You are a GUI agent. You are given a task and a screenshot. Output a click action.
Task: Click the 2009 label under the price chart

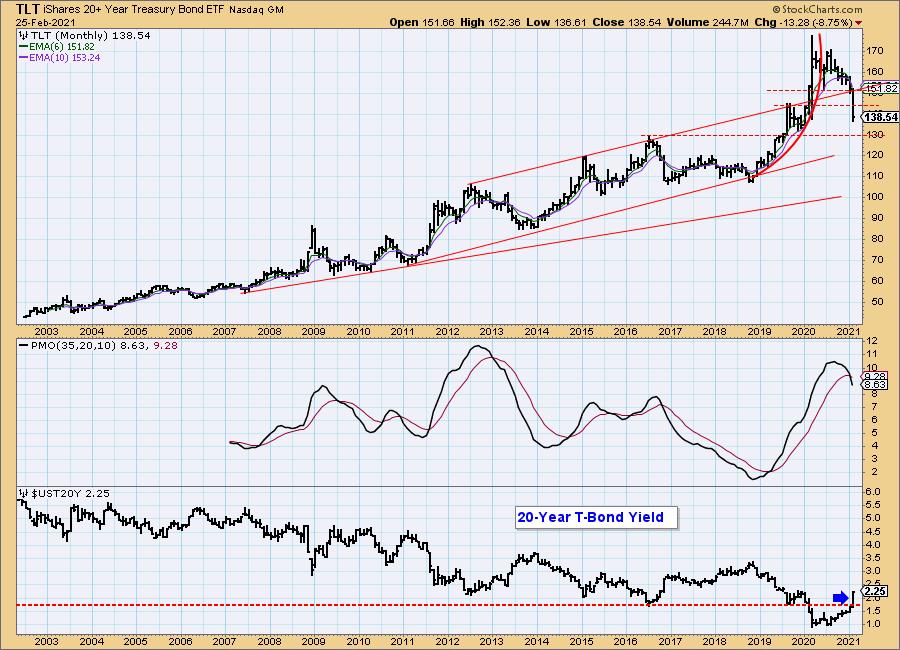click(313, 331)
